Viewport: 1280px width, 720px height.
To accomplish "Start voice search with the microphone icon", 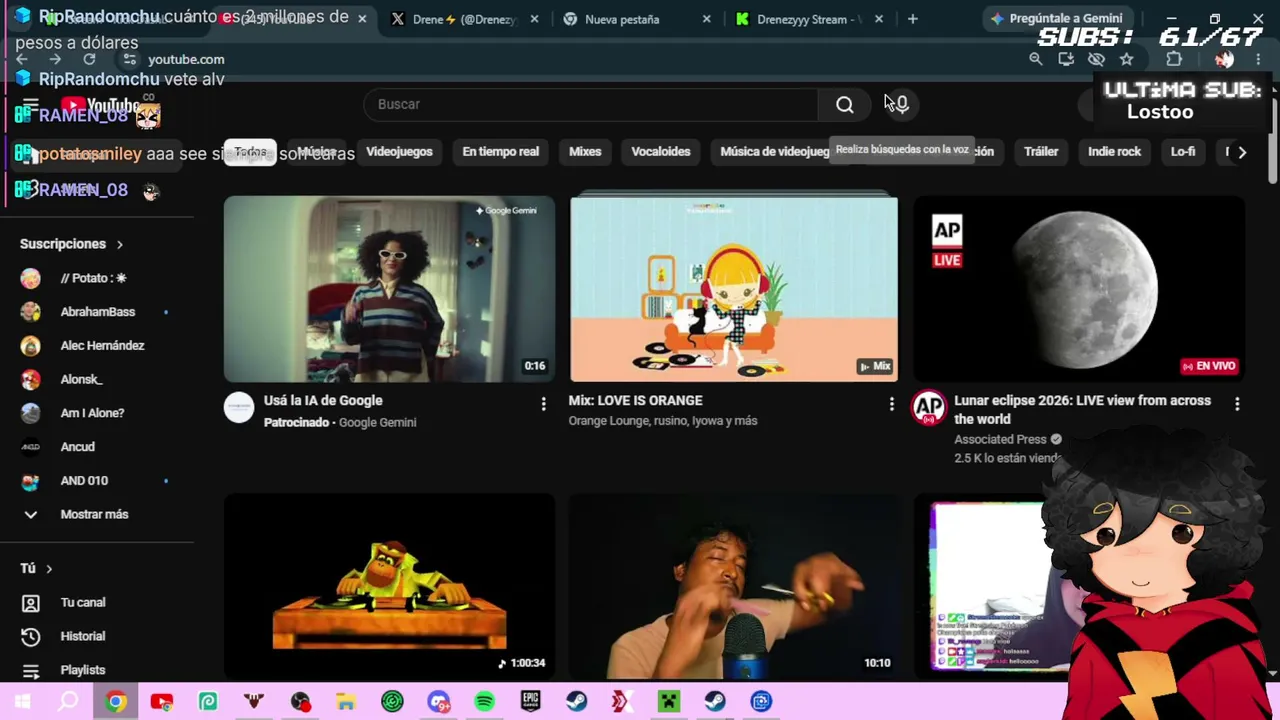I will tap(901, 104).
